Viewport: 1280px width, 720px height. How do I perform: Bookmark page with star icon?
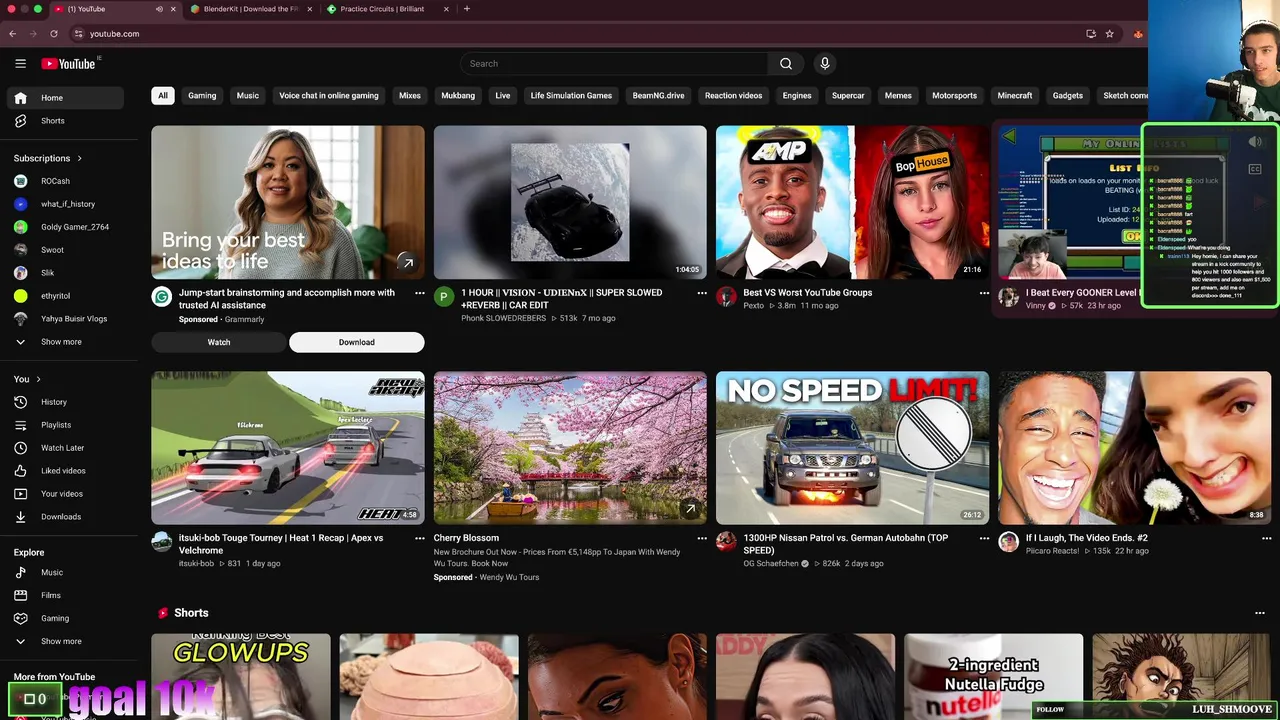tap(1110, 34)
